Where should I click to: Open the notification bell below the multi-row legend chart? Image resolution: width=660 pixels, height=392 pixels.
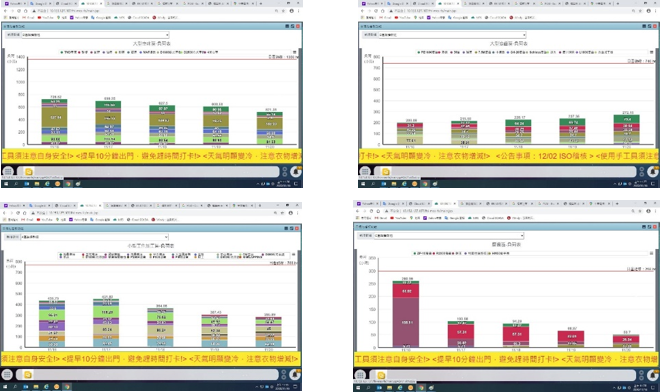[295, 374]
